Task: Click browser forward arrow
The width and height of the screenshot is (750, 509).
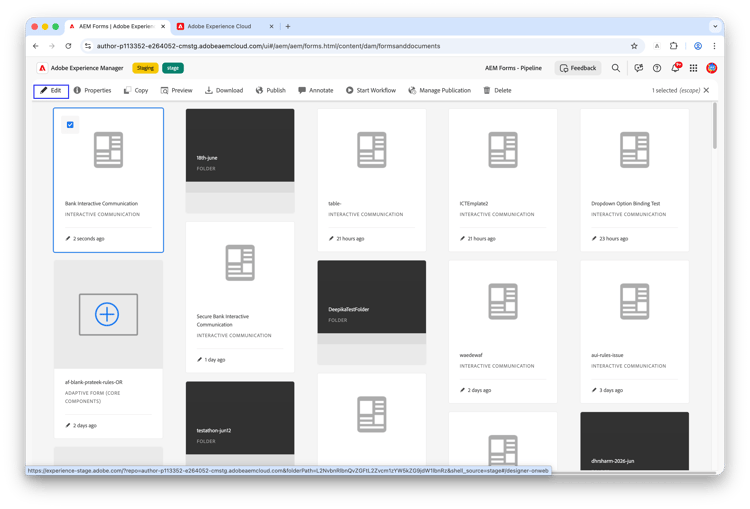Action: coord(52,46)
